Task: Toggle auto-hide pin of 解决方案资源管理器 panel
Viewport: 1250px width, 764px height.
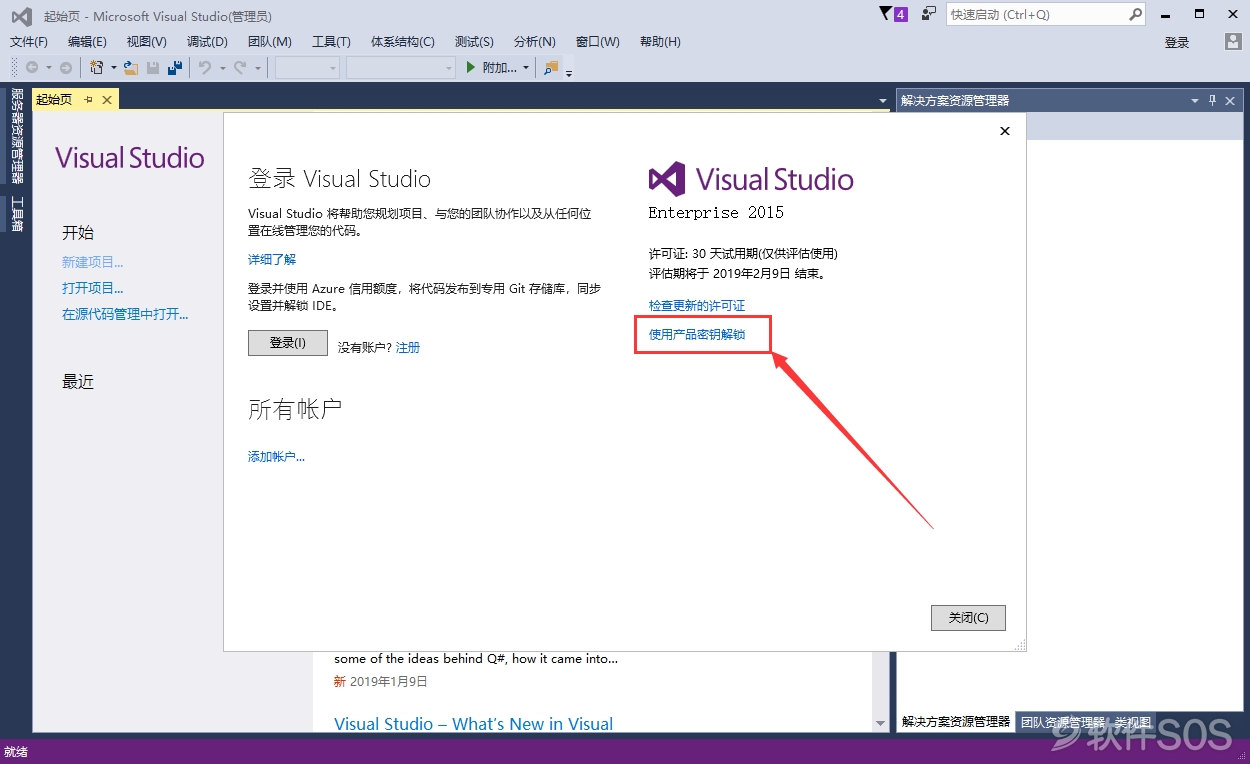Action: 1213,100
